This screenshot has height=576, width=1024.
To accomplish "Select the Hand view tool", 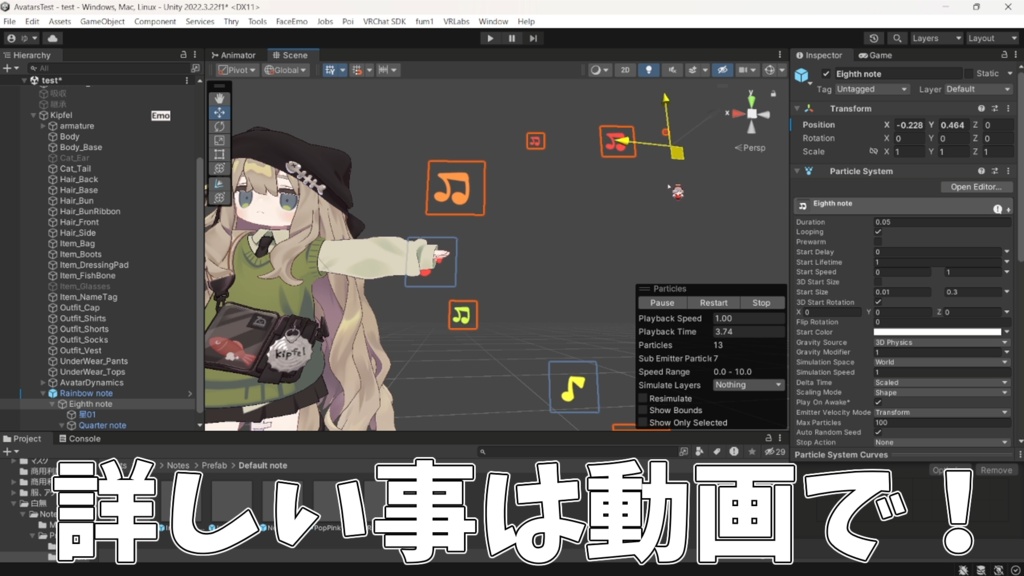I will 219,98.
